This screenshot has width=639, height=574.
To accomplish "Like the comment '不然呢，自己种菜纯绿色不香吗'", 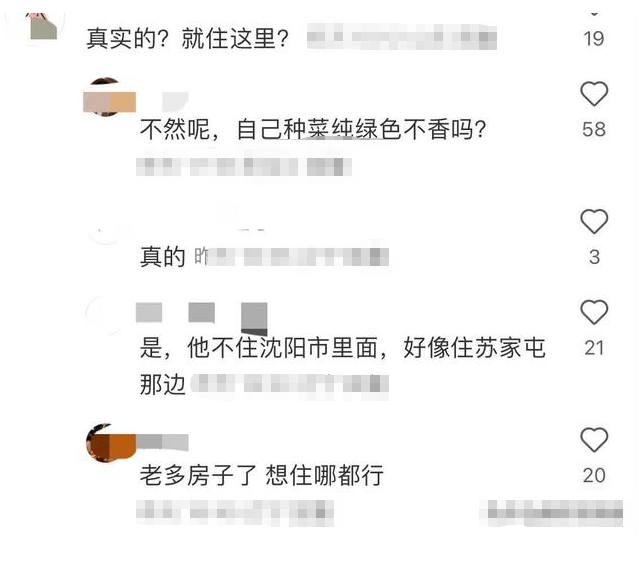I will click(594, 94).
